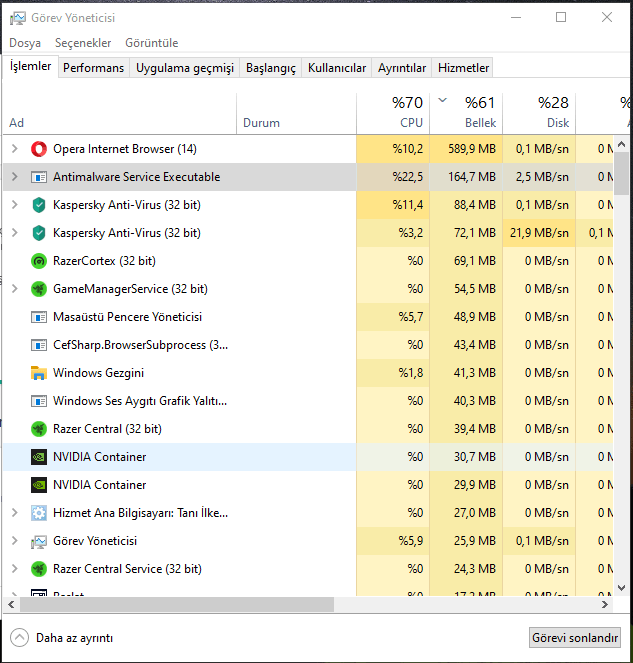Image resolution: width=633 pixels, height=663 pixels.
Task: Select the Razer Central (32 bit) name
Action: click(x=107, y=429)
